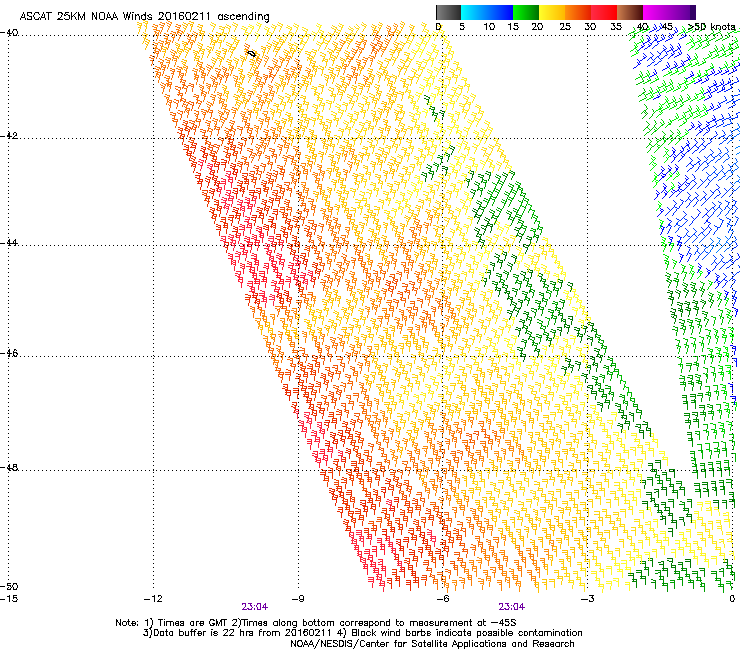Click the note 'Data buffer is 22 hrs from 20160211'
Image resolution: width=740 pixels, height=650 pixels.
(x=239, y=633)
